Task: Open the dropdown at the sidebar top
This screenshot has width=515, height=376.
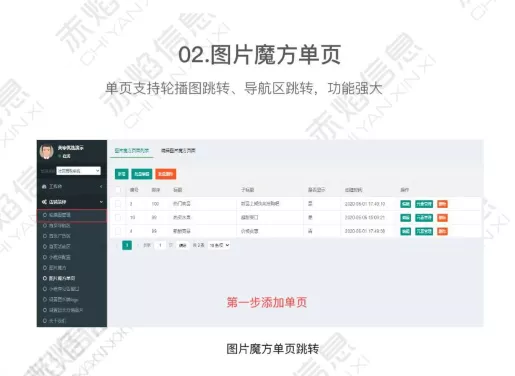Action: point(78,171)
